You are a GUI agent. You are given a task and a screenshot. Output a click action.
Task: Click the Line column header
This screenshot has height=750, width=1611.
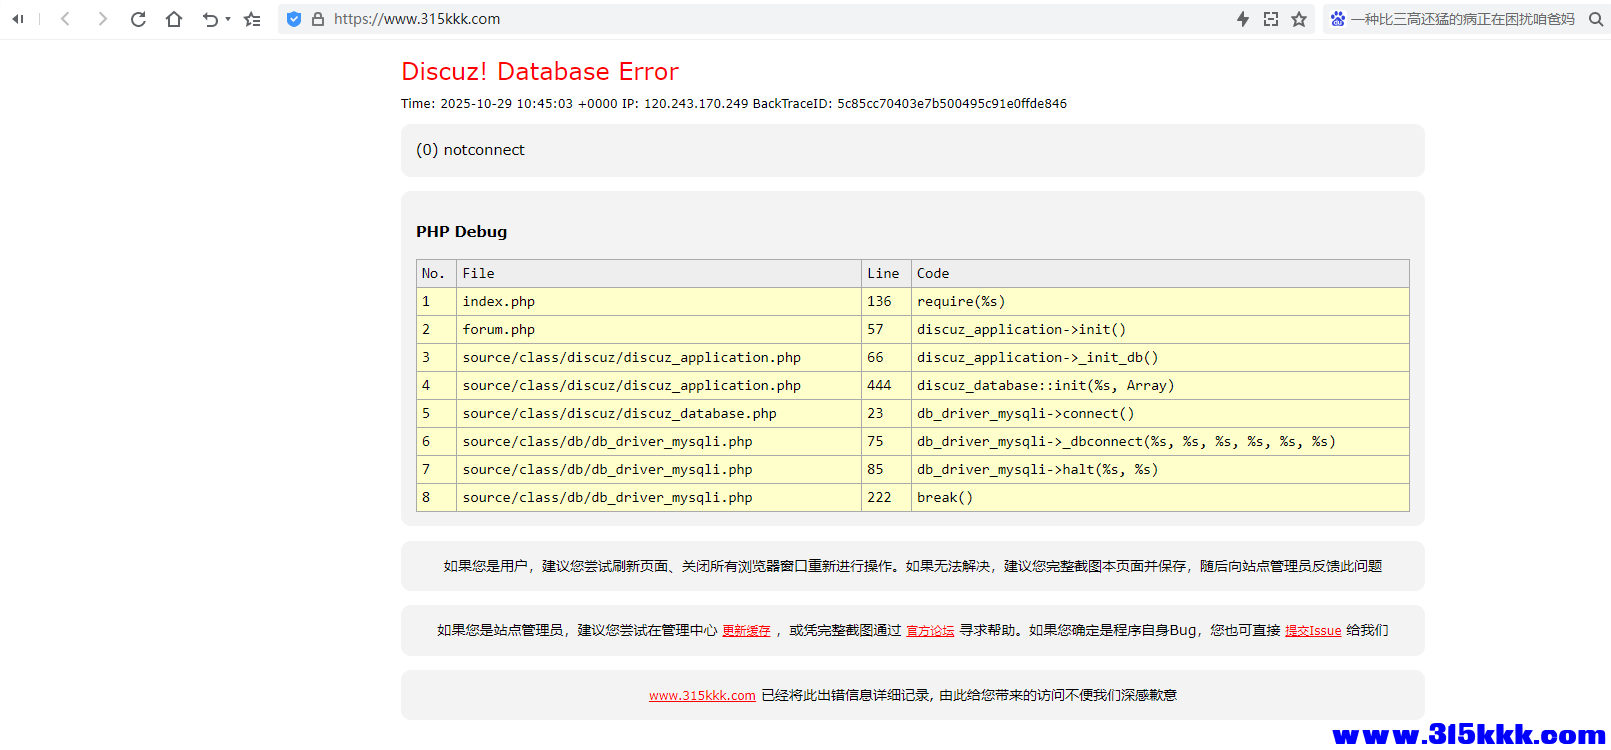886,274
